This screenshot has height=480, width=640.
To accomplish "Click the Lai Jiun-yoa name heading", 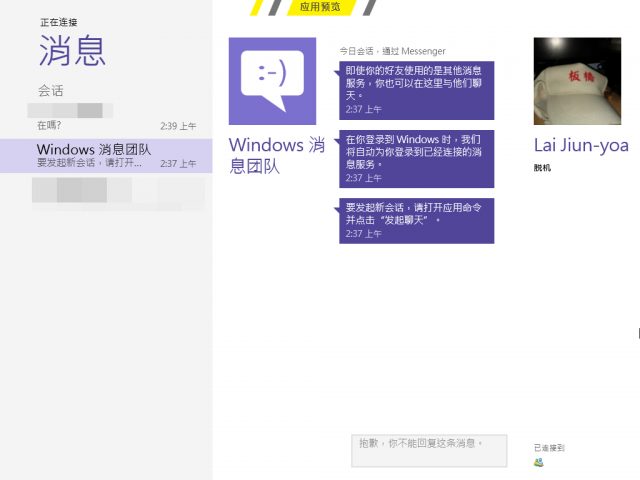I will [x=581, y=145].
